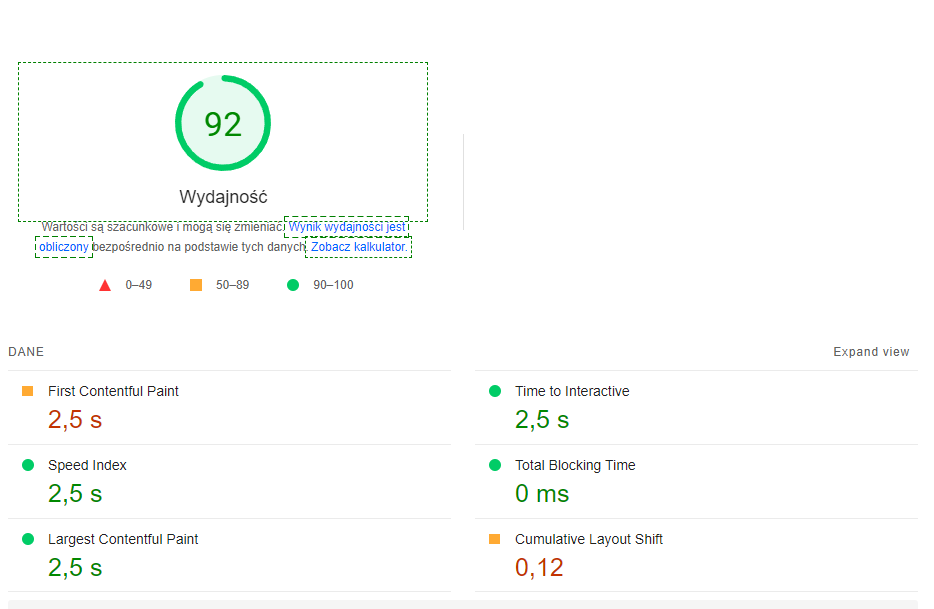The height and width of the screenshot is (609, 934).
Task: Click the performance score gauge showing 92
Action: pyautogui.click(x=223, y=124)
